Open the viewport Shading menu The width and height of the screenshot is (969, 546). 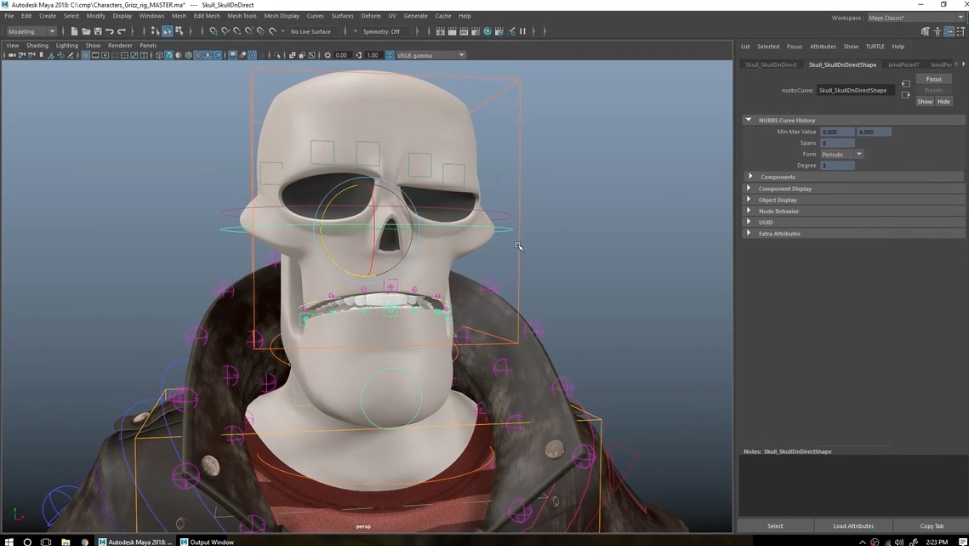[37, 45]
